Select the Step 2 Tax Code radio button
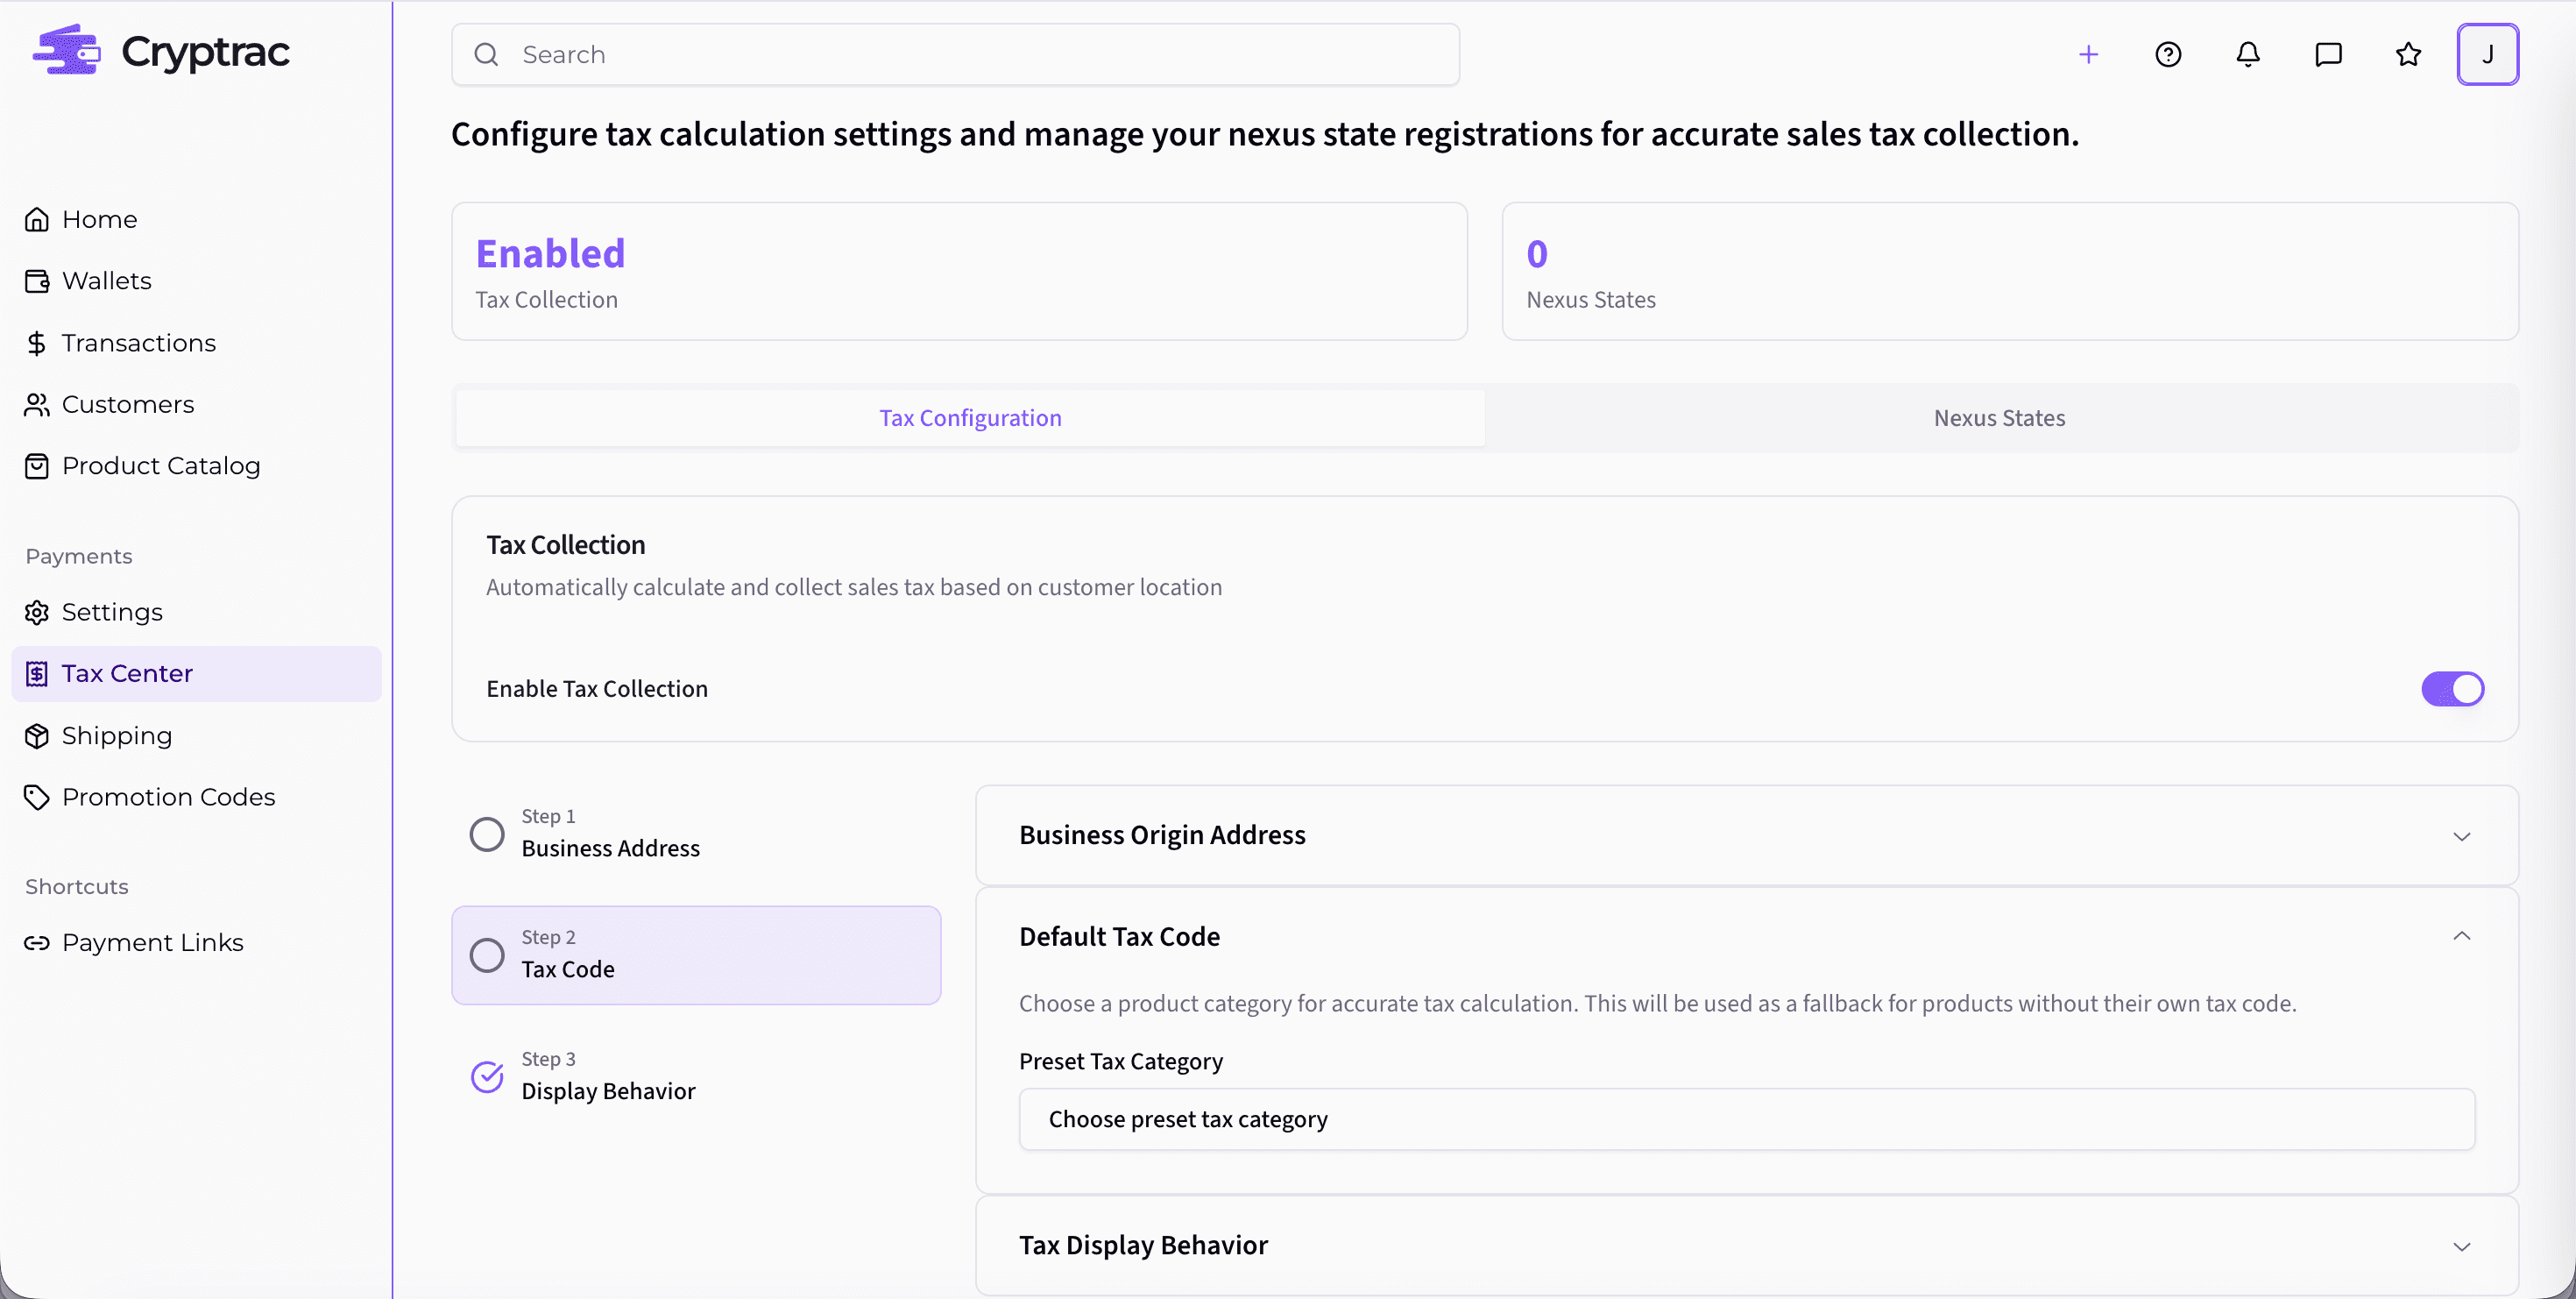Screen dimensions: 2576x1299 point(486,955)
